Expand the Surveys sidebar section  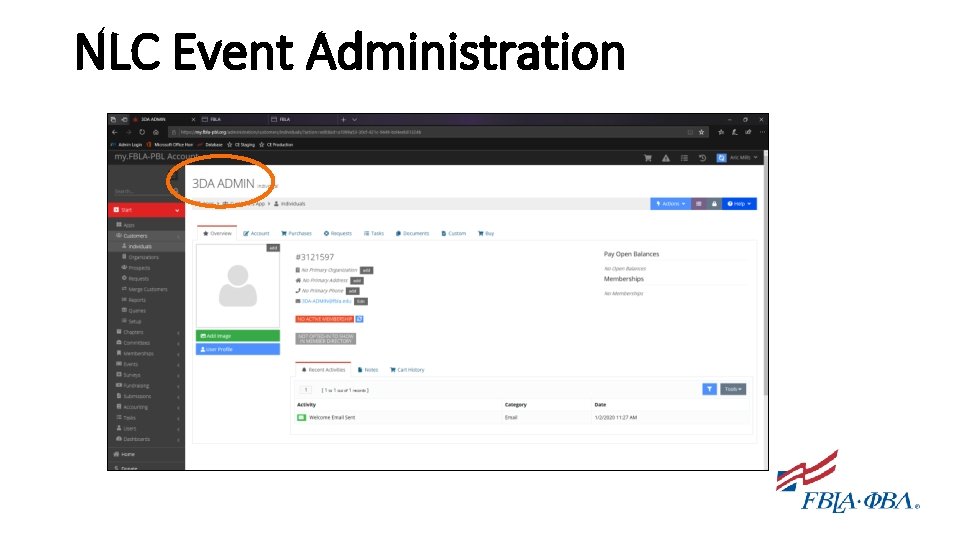[x=146, y=375]
